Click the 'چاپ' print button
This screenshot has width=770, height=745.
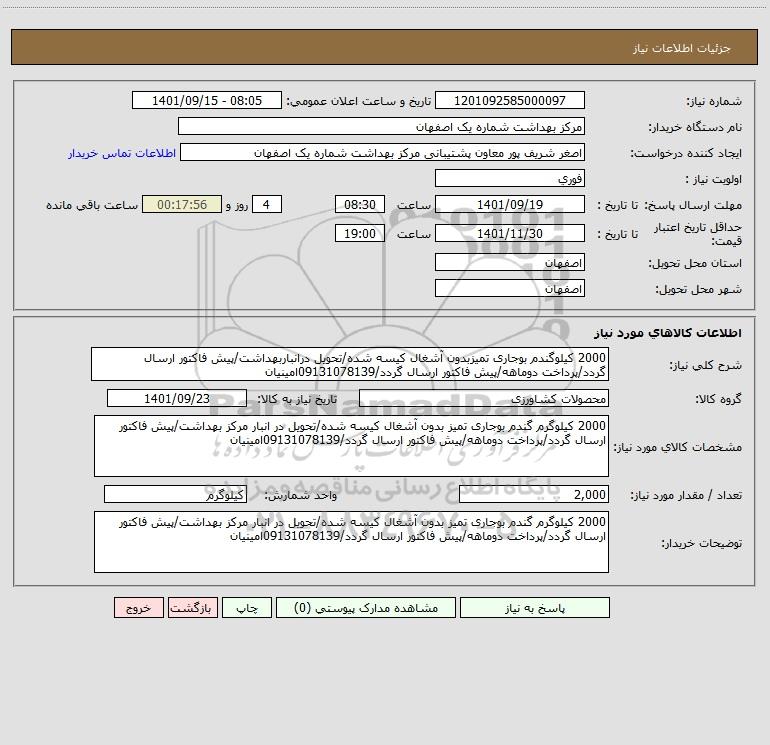pos(247,608)
